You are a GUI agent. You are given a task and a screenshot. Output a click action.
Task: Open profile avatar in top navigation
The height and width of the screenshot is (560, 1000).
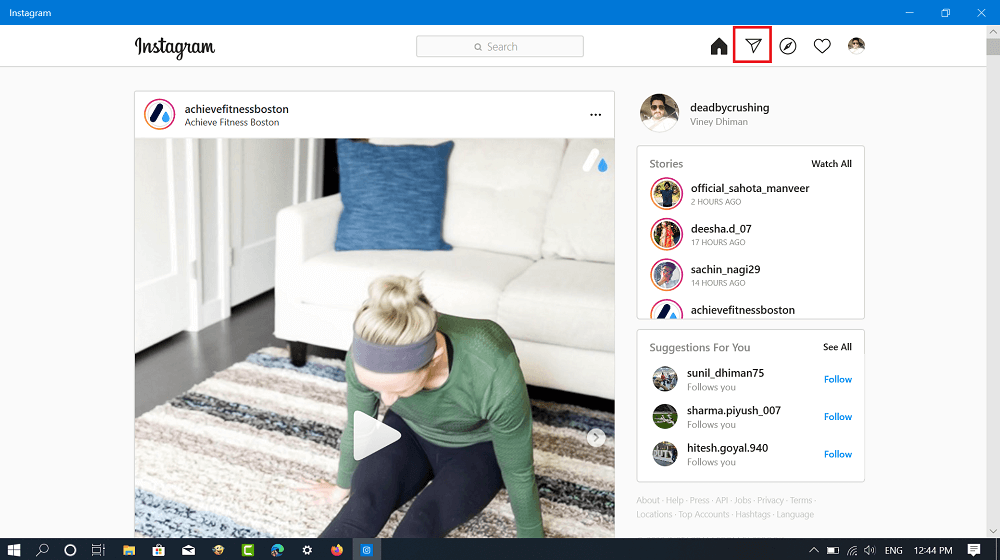tap(856, 46)
